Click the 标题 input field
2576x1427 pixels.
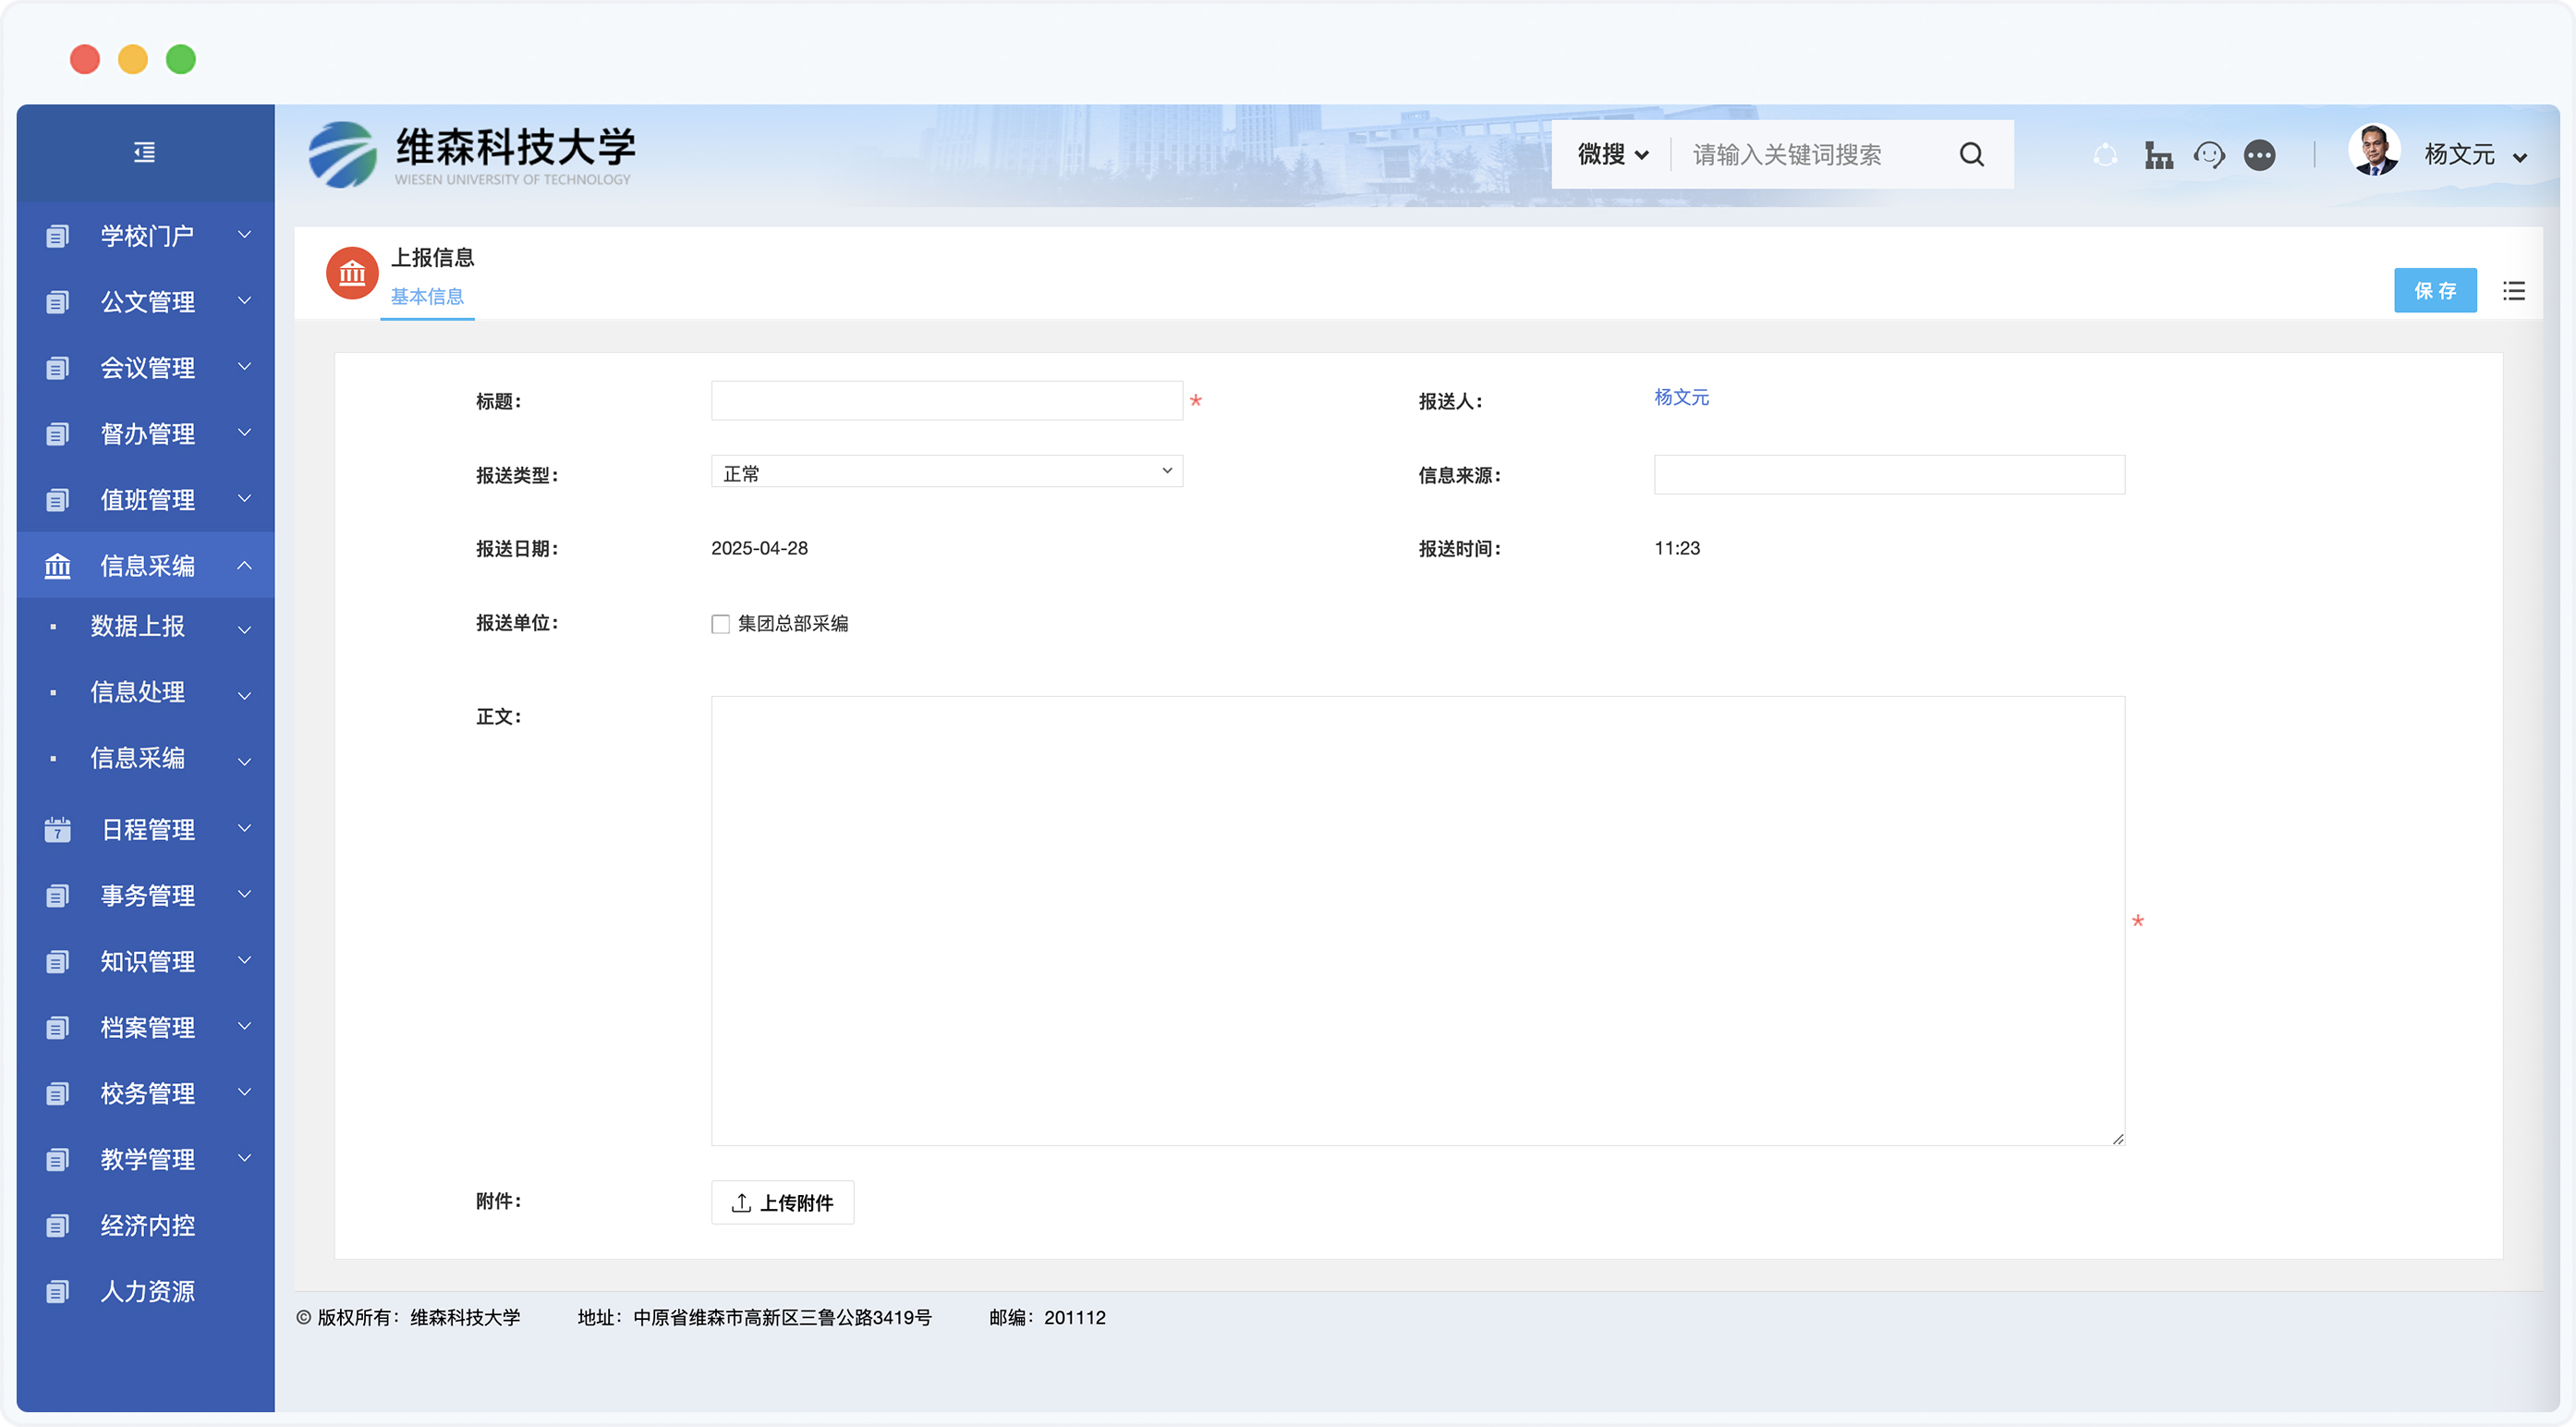(x=947, y=401)
